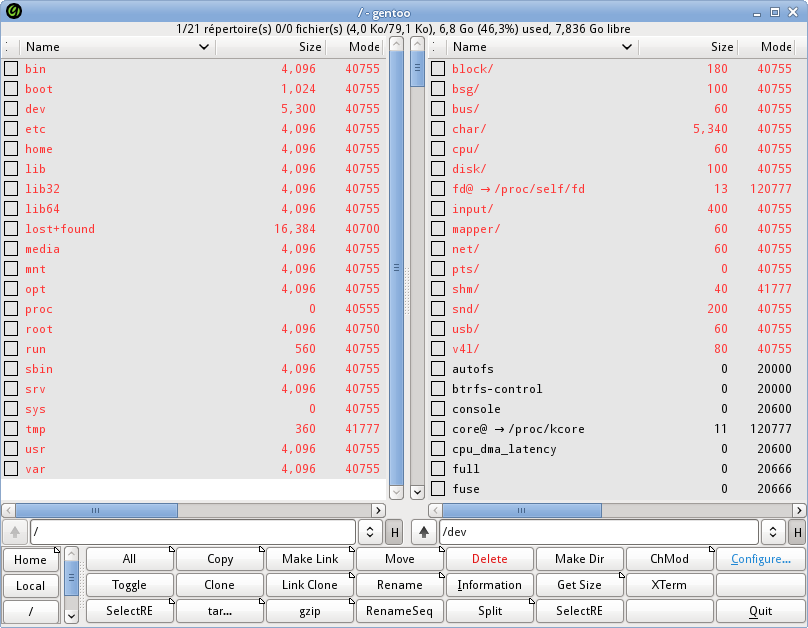Open the H history button beside the /dev path
Image resolution: width=808 pixels, height=628 pixels.
tap(798, 532)
